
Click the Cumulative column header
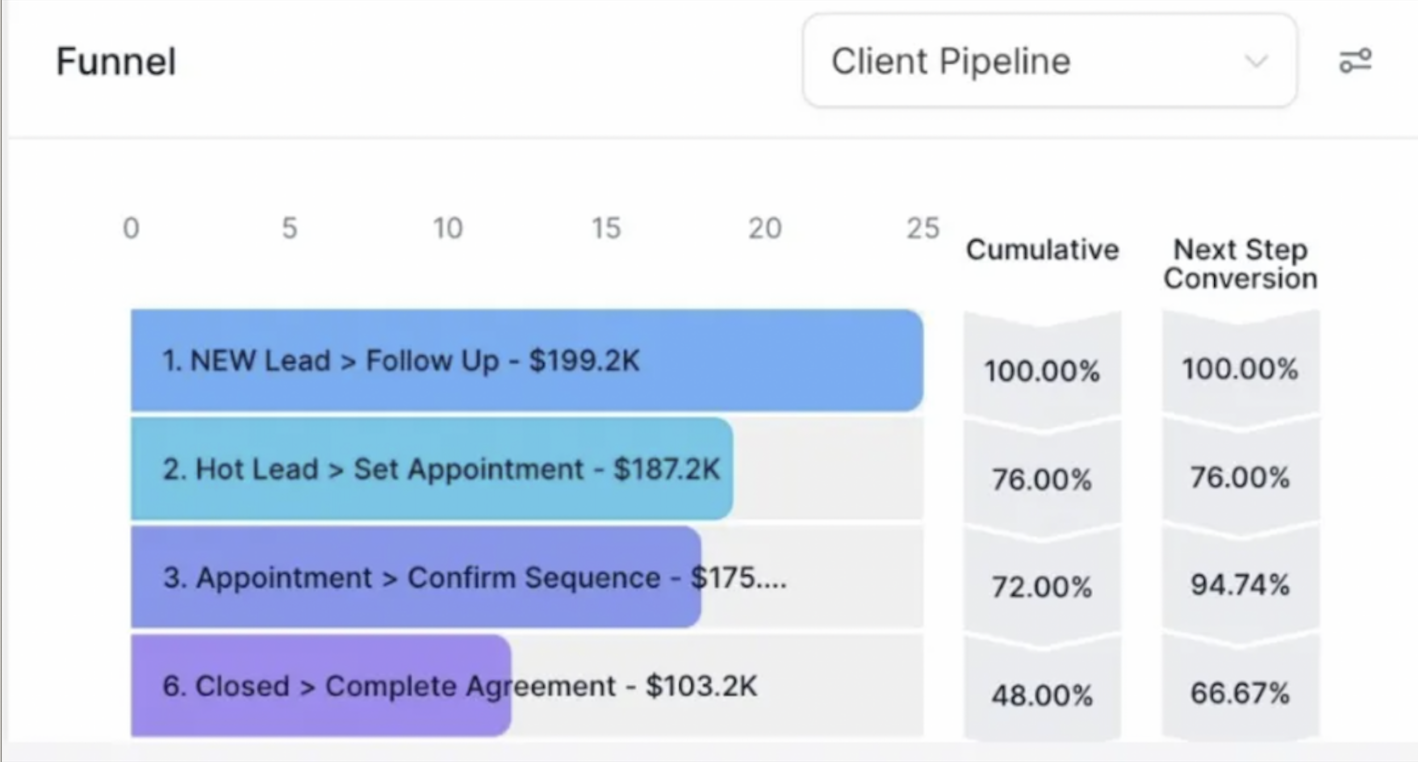pyautogui.click(x=1042, y=249)
